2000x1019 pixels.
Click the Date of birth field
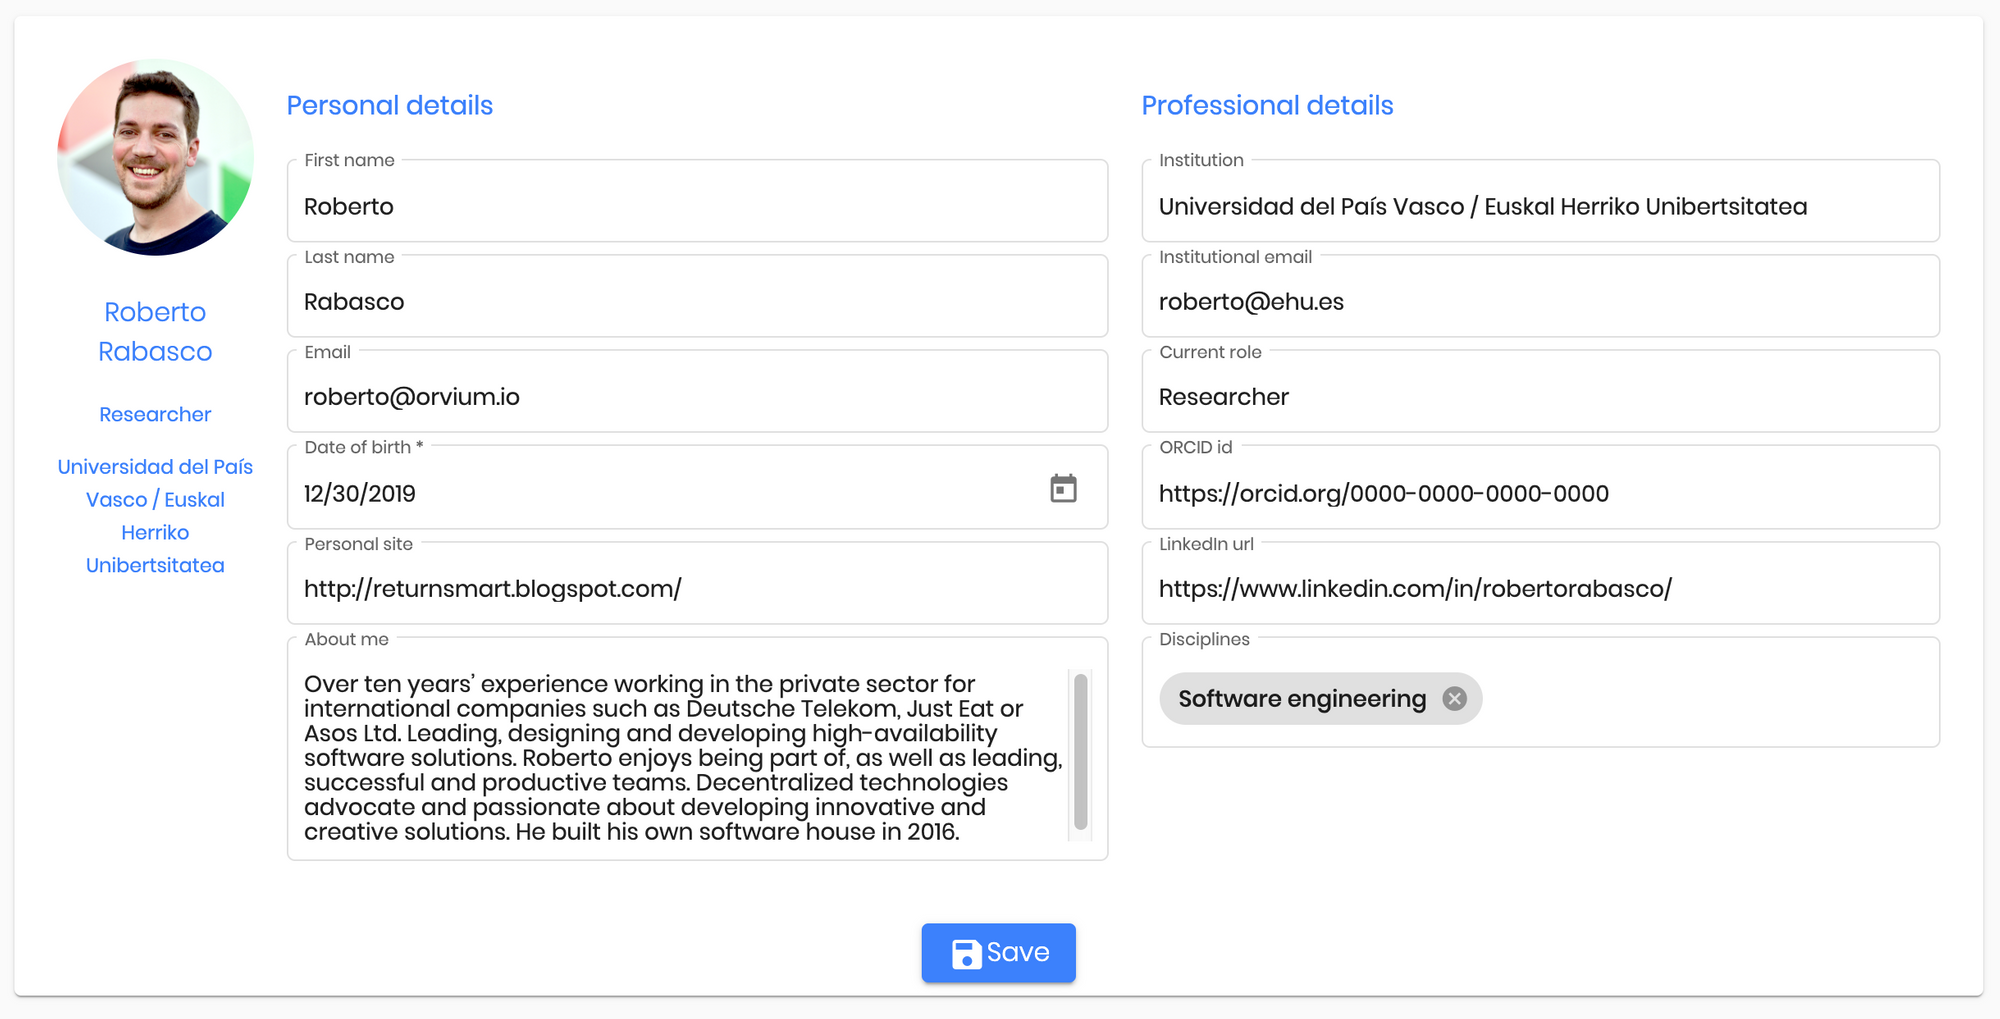coord(697,487)
